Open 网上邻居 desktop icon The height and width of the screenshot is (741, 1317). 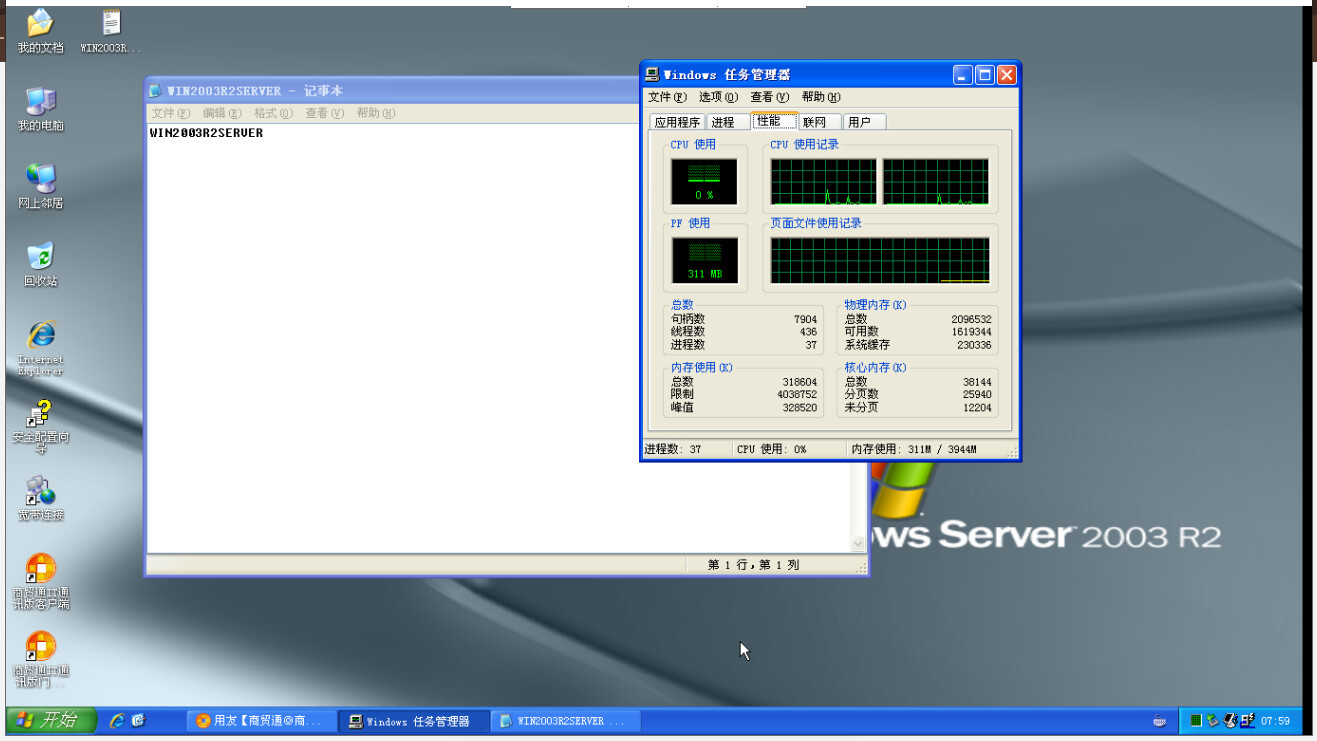(40, 180)
